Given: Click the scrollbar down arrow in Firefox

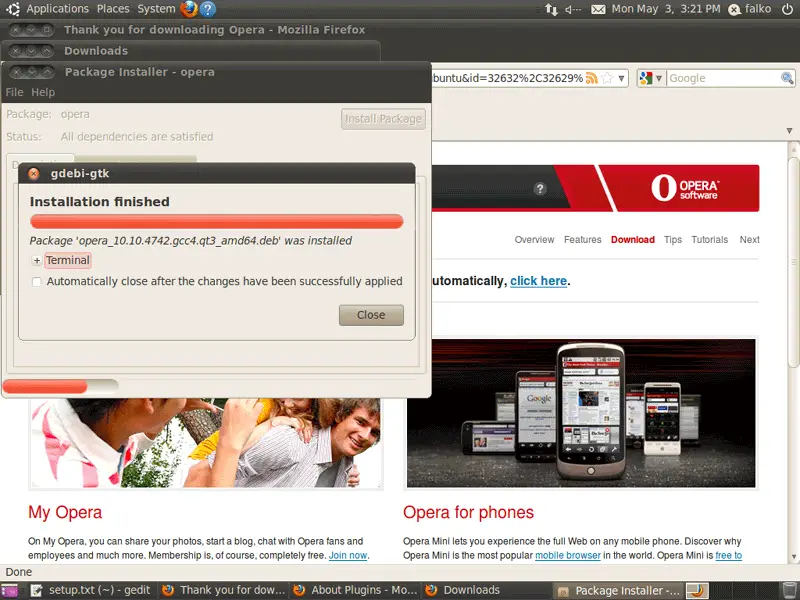Looking at the screenshot, I should pyautogui.click(x=793, y=557).
